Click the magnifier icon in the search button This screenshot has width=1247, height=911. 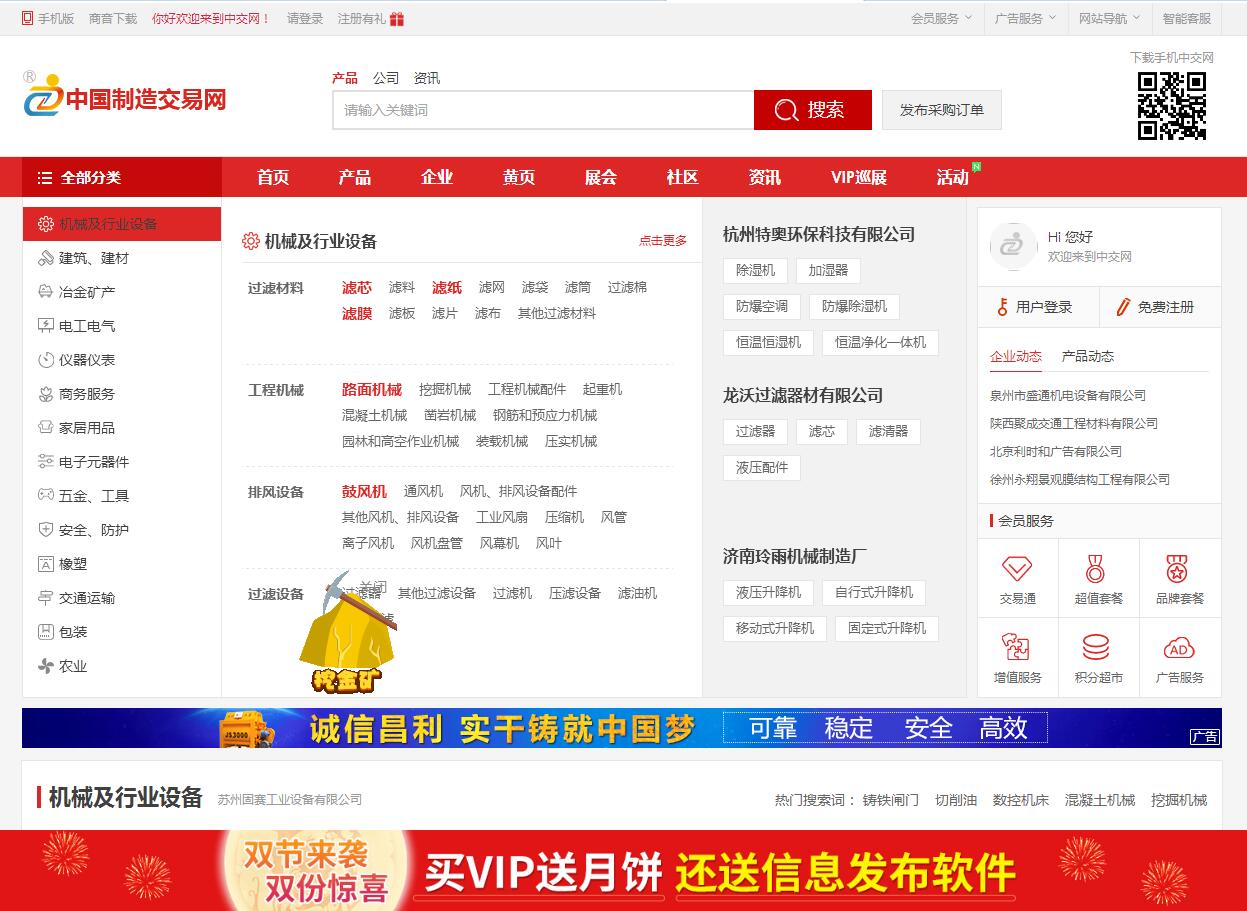pos(787,110)
